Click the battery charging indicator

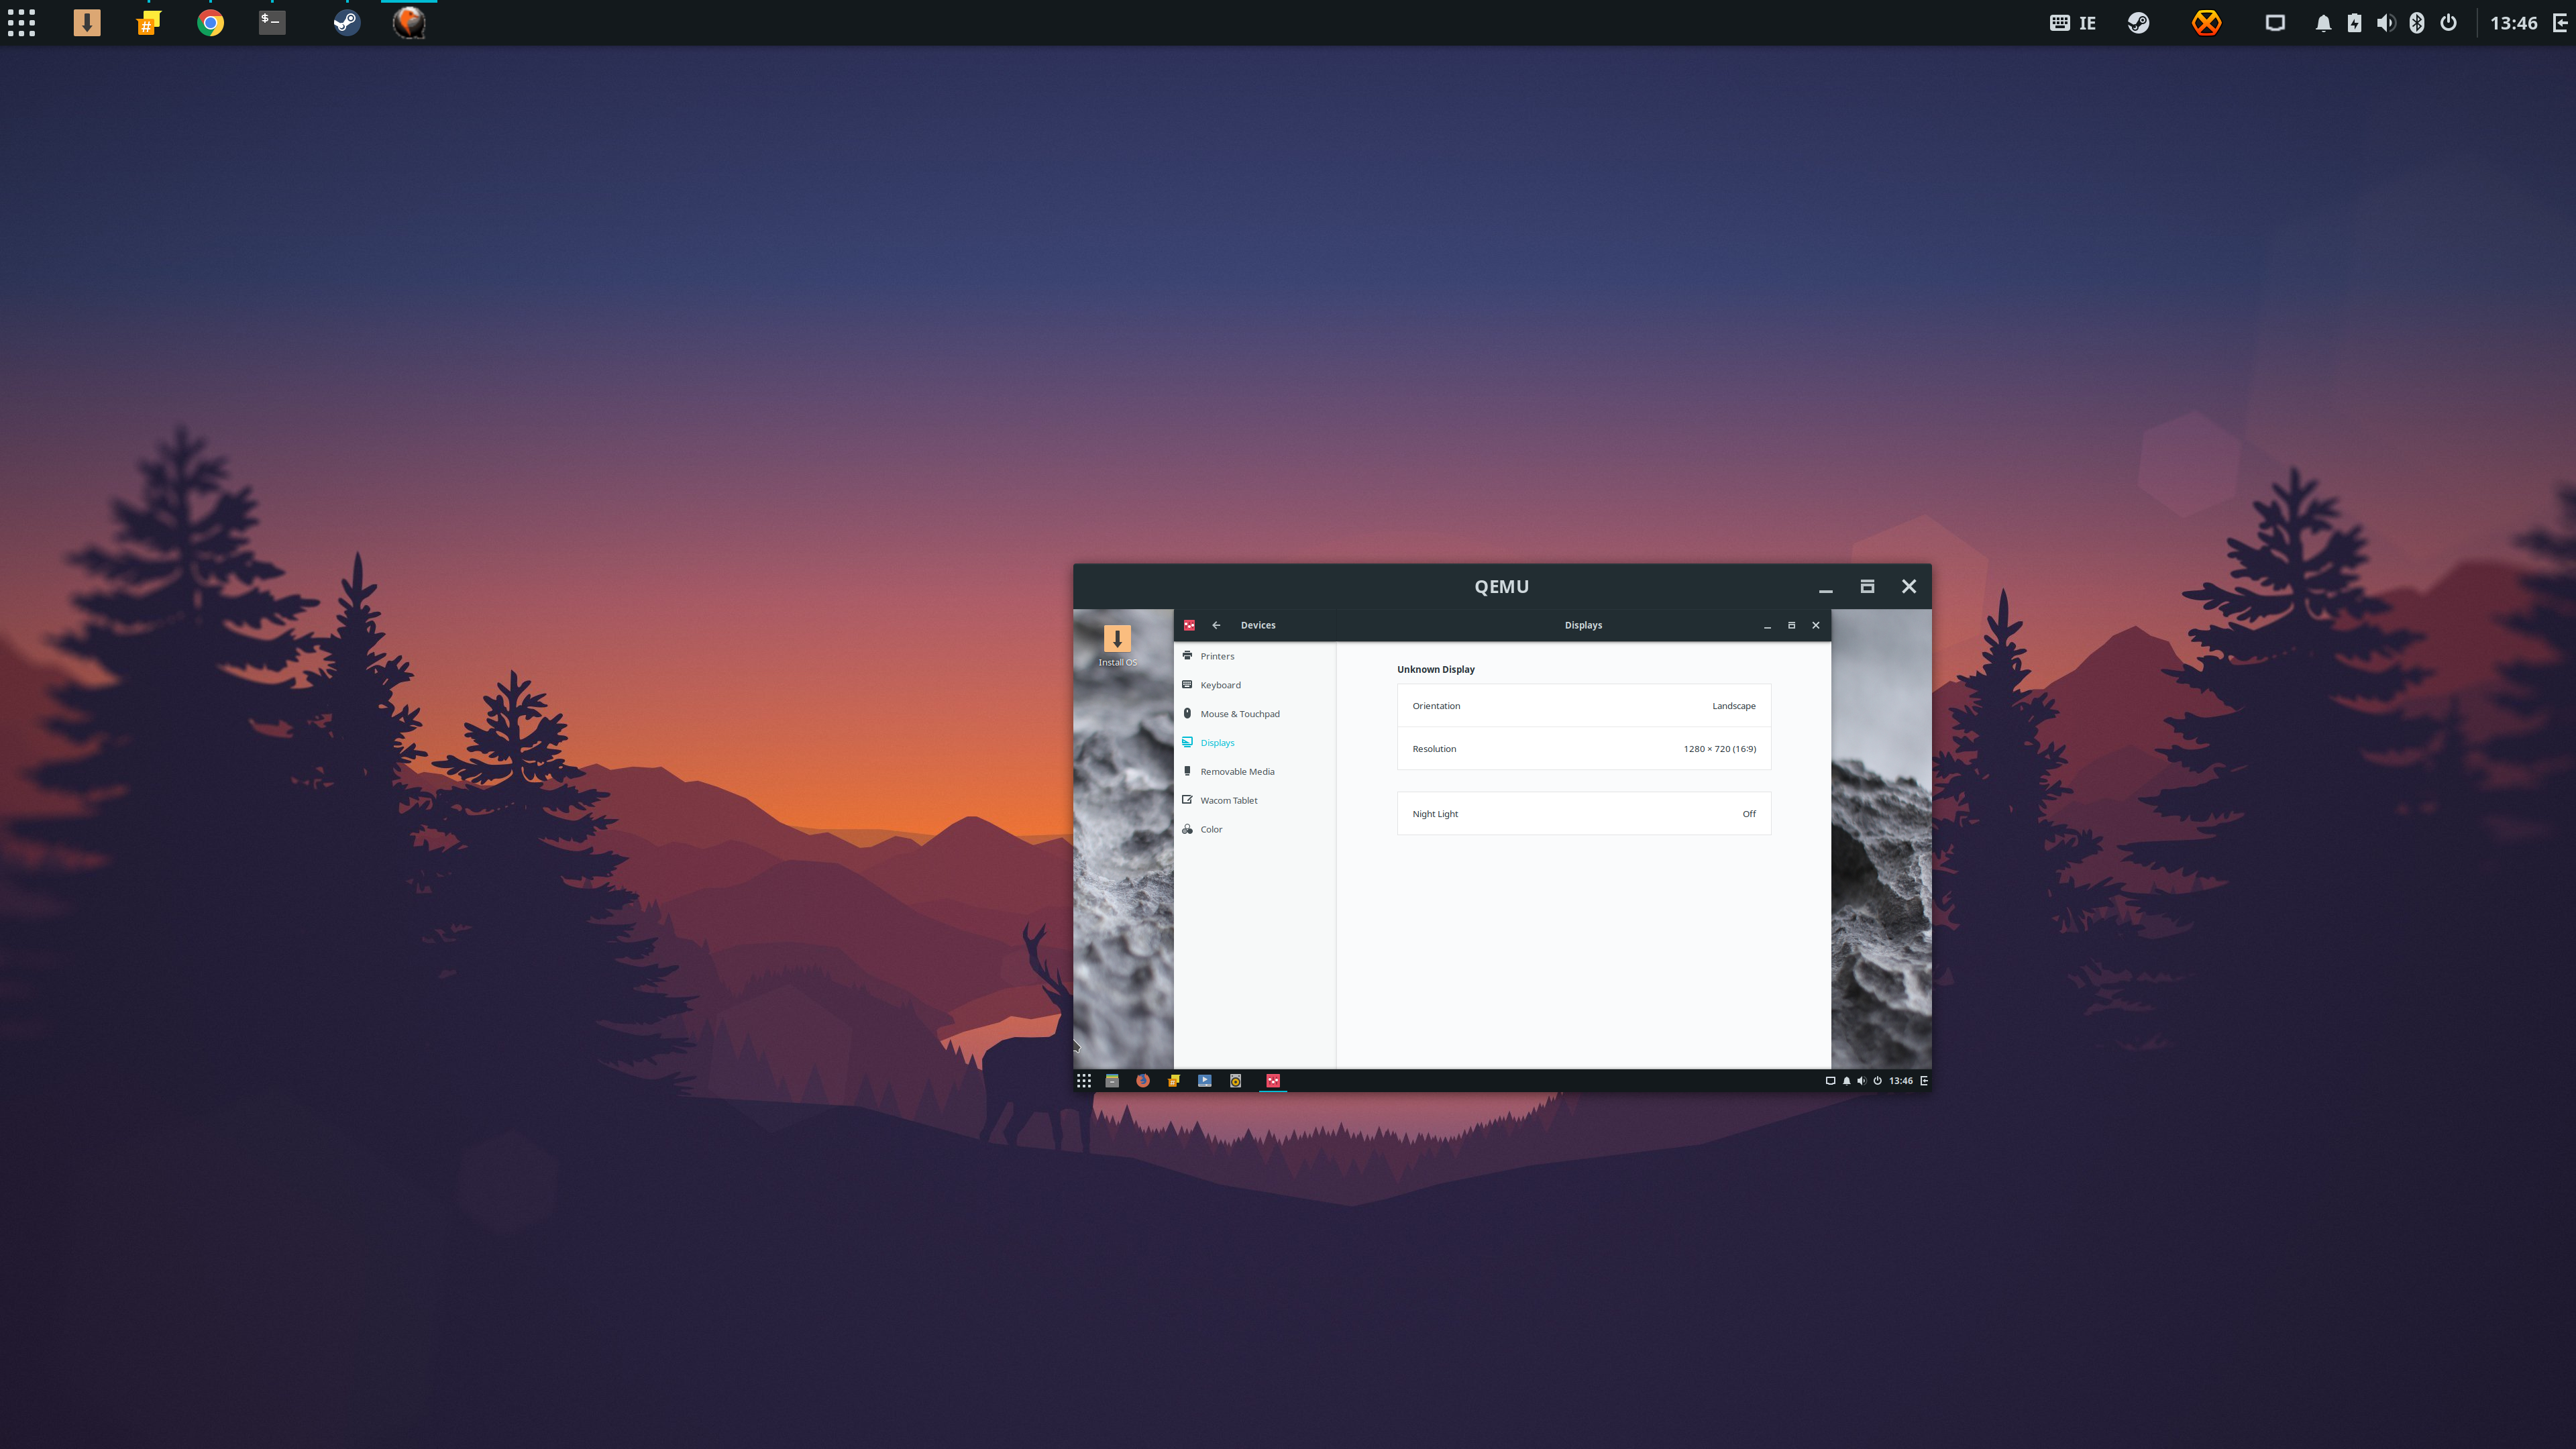pos(2354,23)
